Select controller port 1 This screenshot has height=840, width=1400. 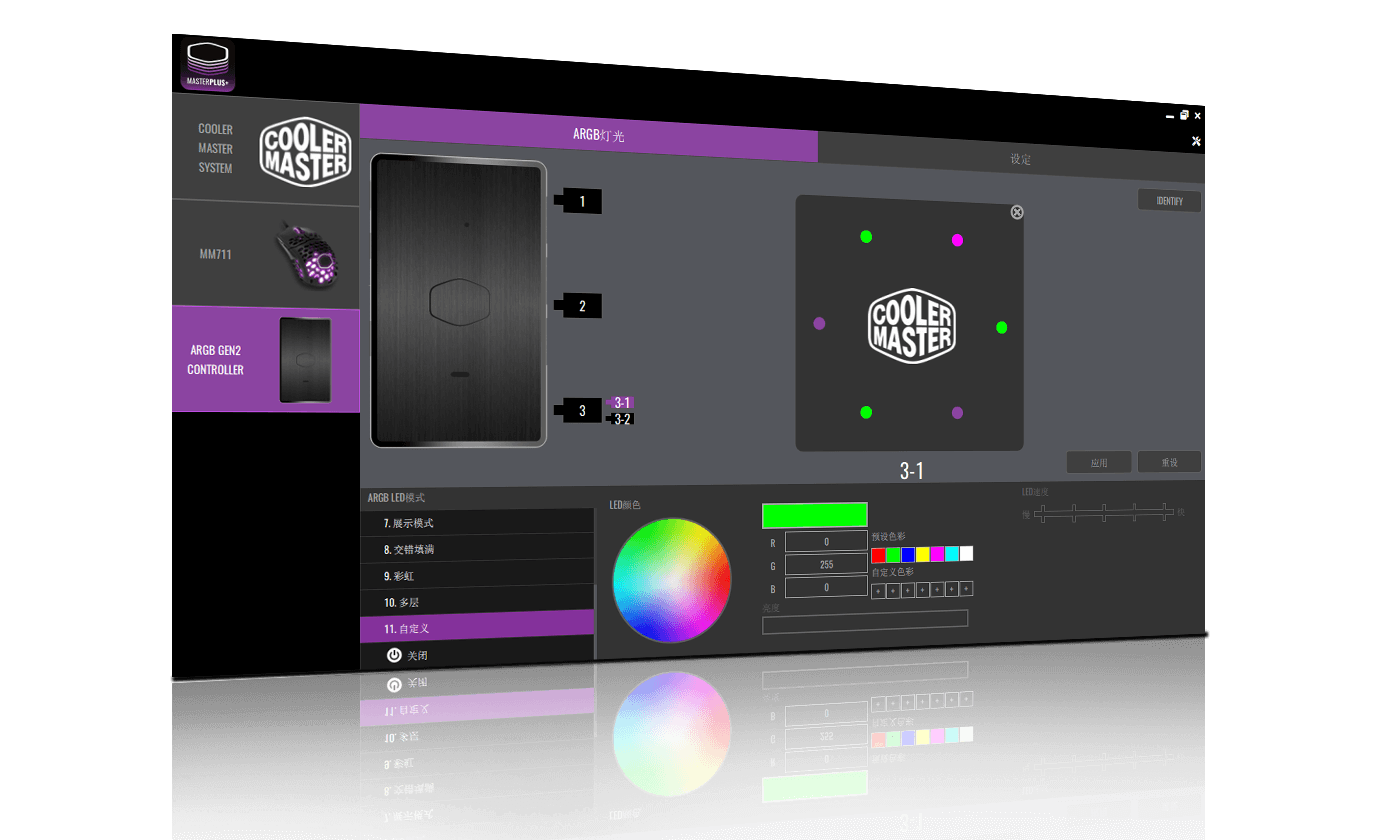pos(580,202)
